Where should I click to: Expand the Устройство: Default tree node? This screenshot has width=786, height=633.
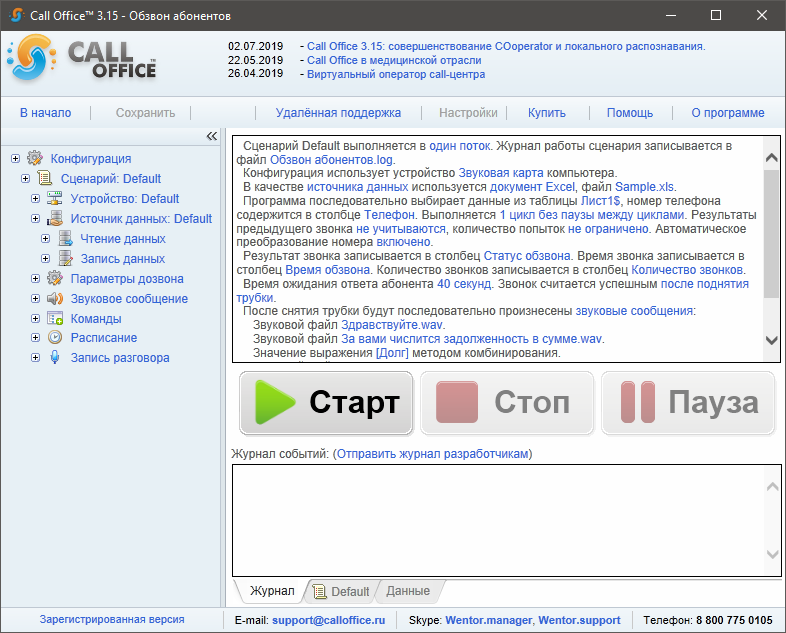(36, 198)
